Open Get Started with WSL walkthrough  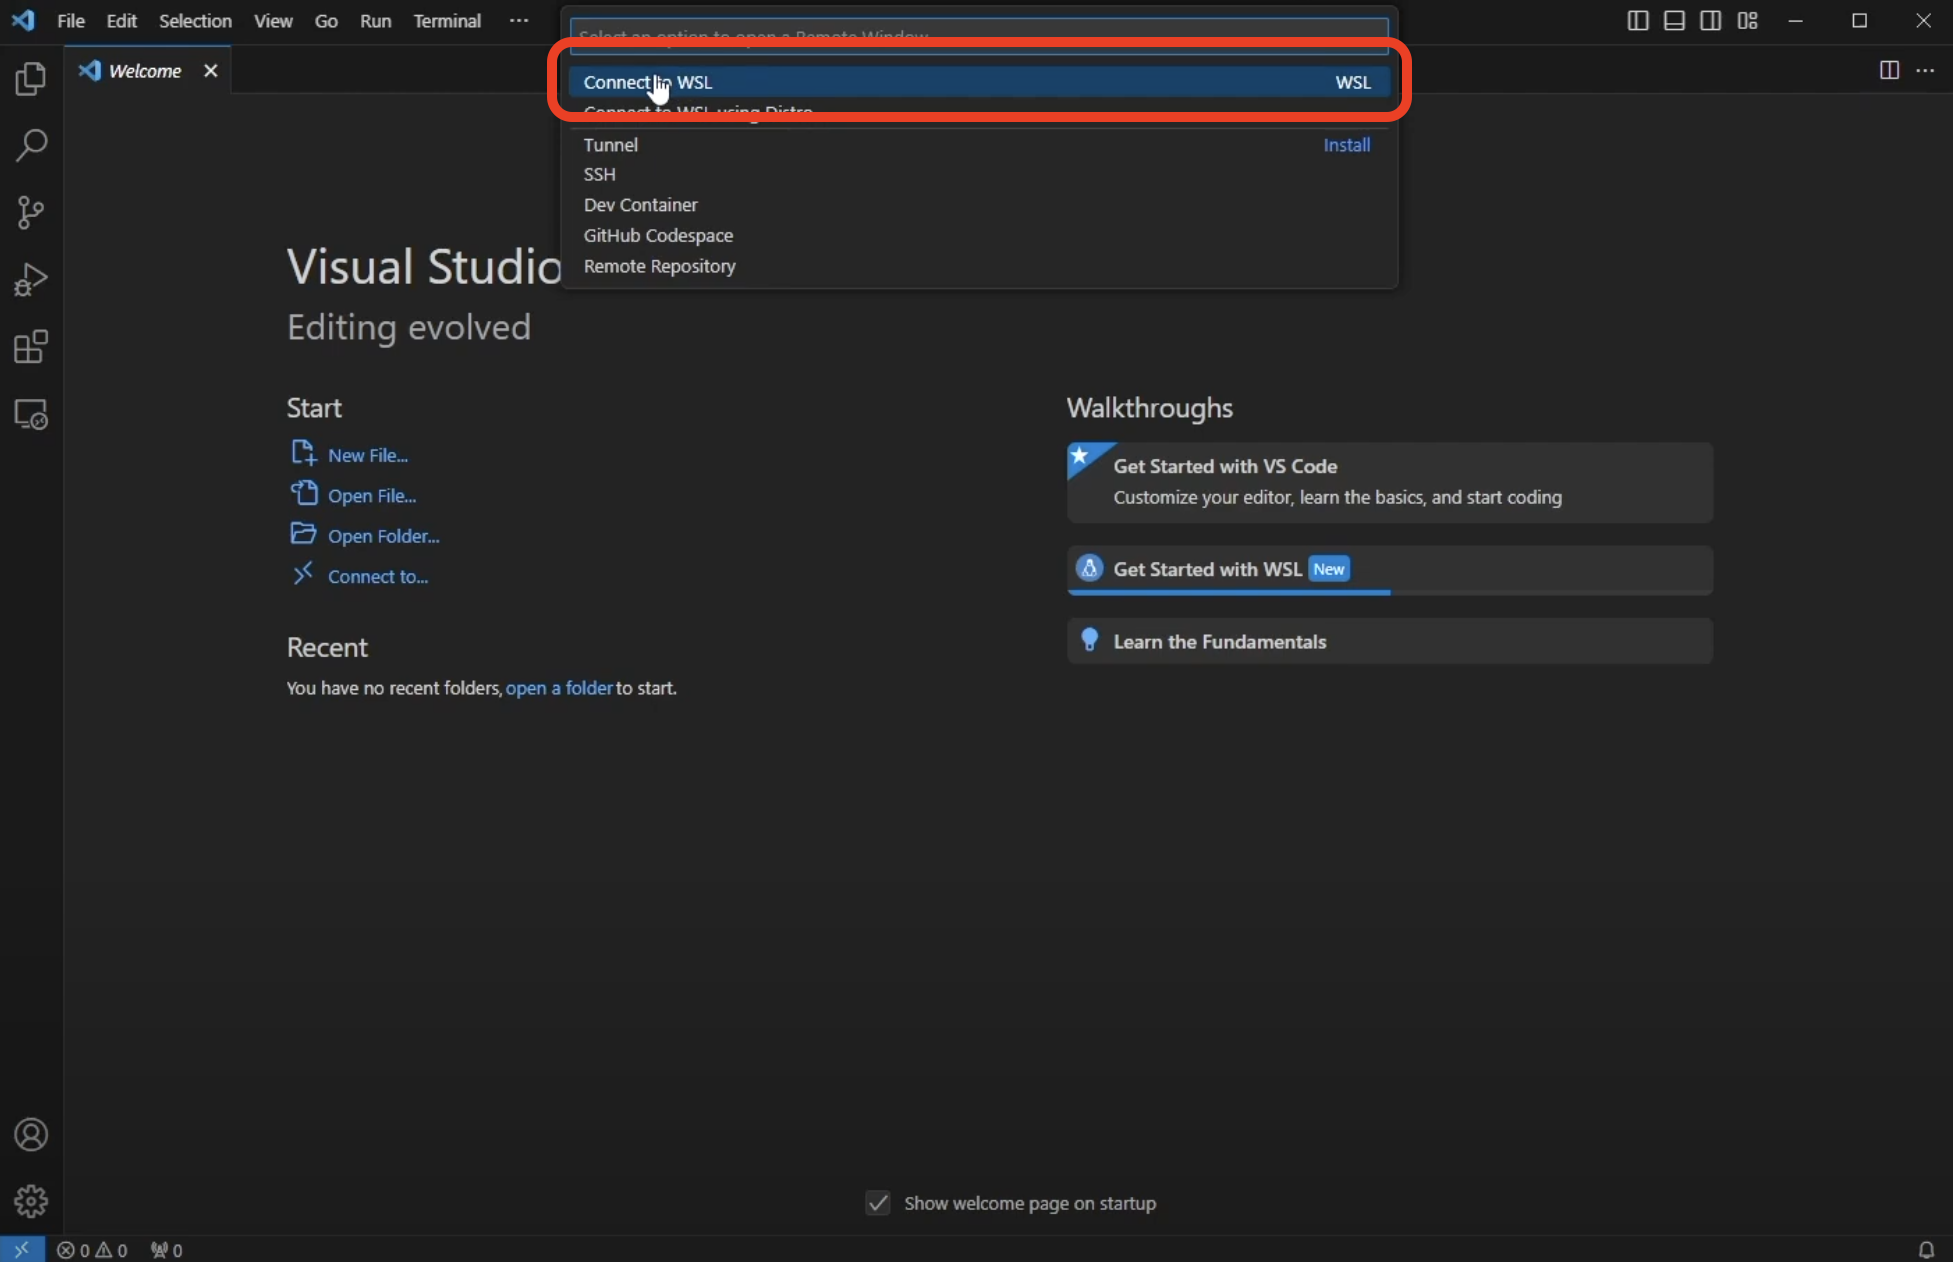1389,570
